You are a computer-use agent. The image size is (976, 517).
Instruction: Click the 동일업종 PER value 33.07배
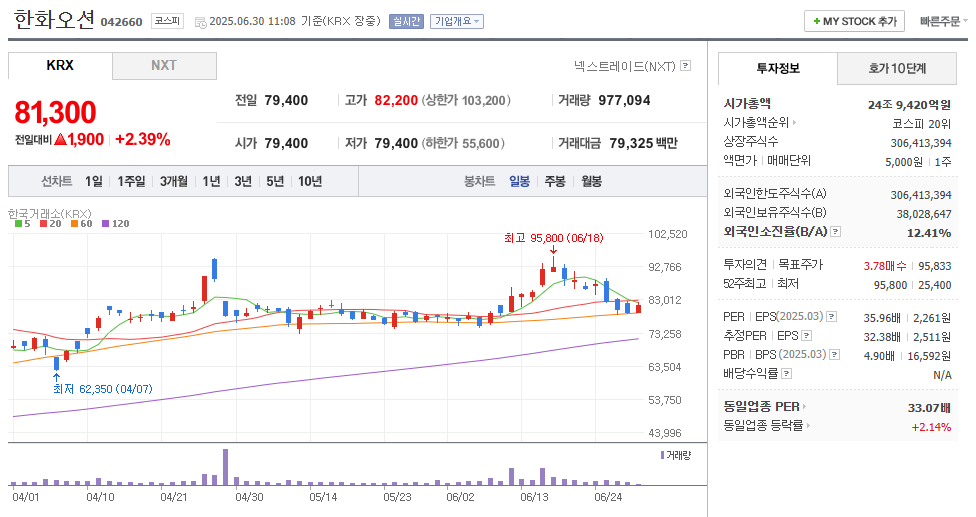pyautogui.click(x=929, y=408)
